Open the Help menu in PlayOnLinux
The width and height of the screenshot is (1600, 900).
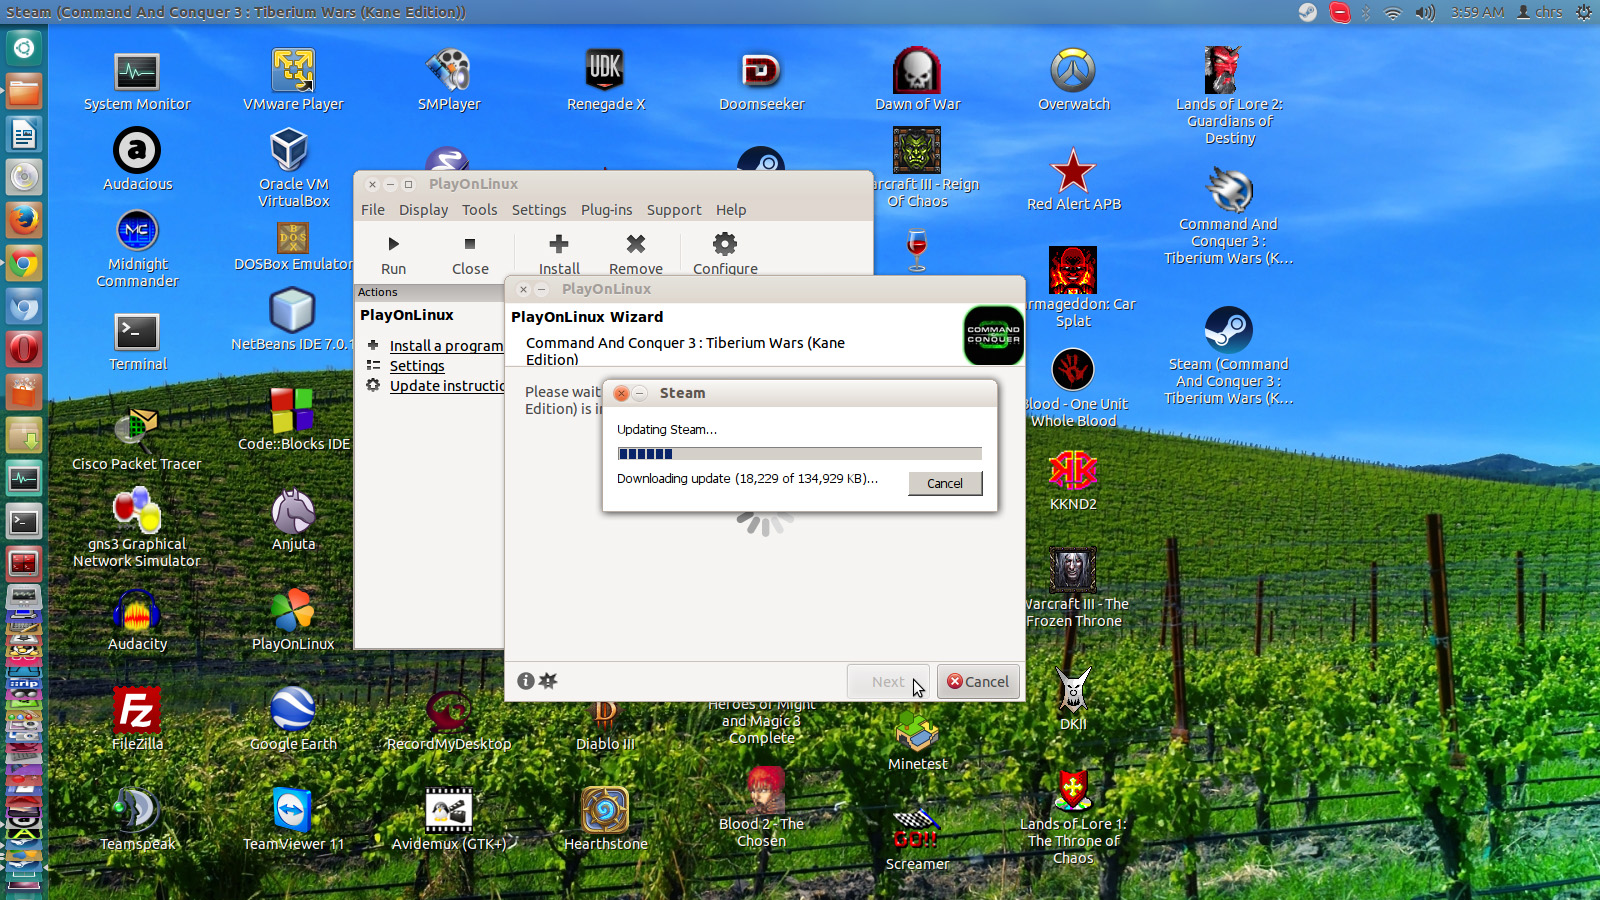point(731,210)
